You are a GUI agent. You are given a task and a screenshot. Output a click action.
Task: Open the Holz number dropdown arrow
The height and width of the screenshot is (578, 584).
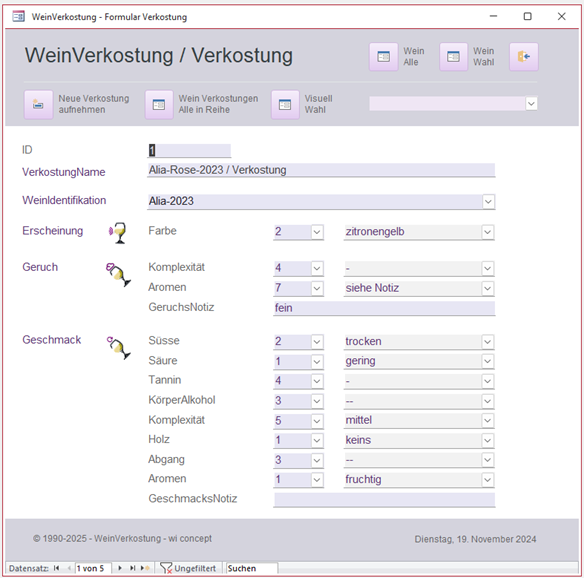(317, 440)
